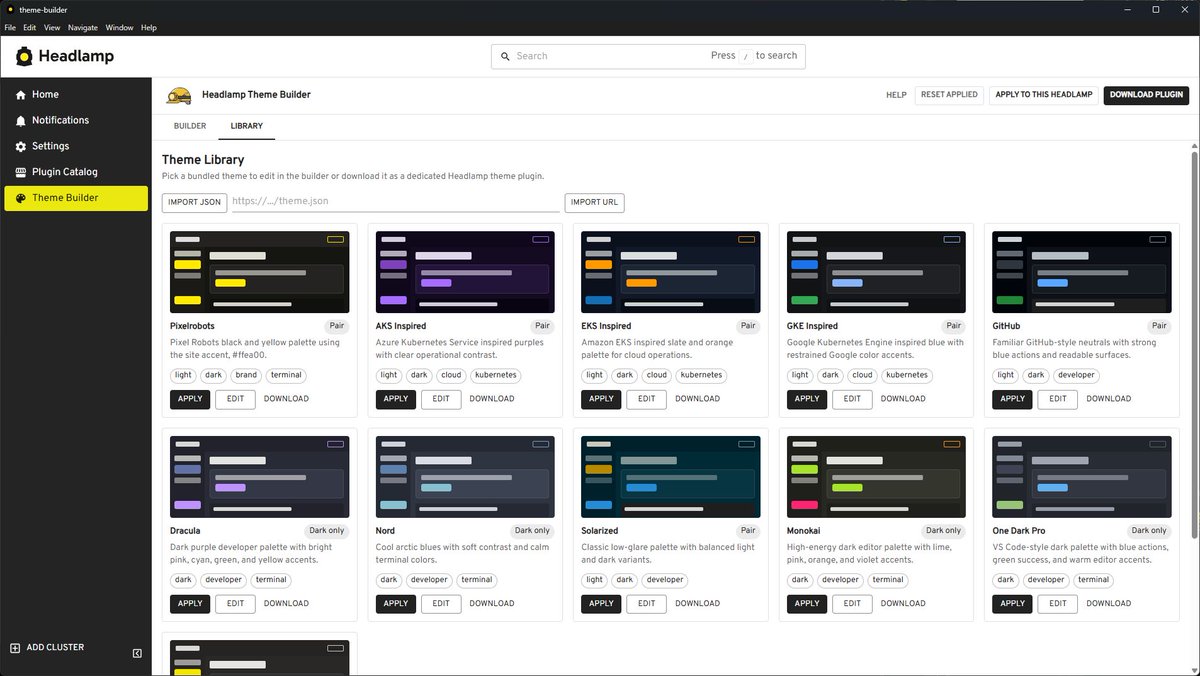The width and height of the screenshot is (1200, 676).
Task: Click the 'terminal' tag on Dracula card
Action: coord(271,580)
